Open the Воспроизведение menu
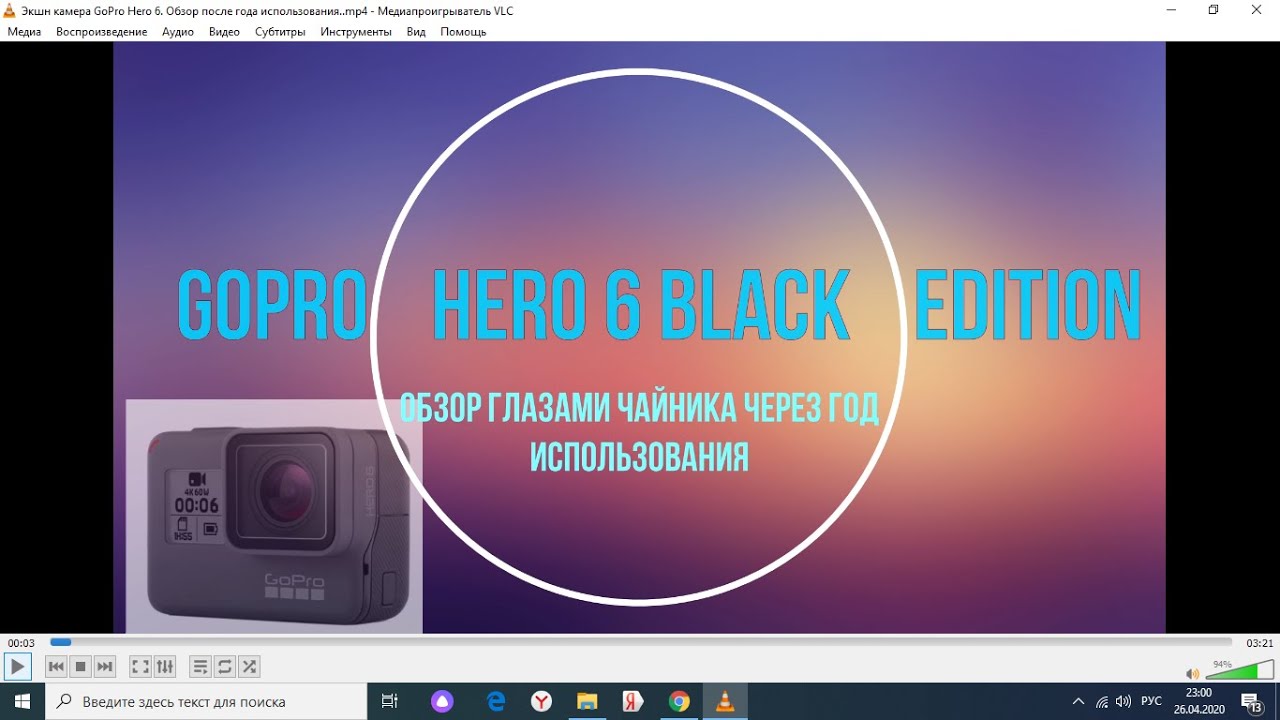The width and height of the screenshot is (1280, 720). [x=101, y=32]
